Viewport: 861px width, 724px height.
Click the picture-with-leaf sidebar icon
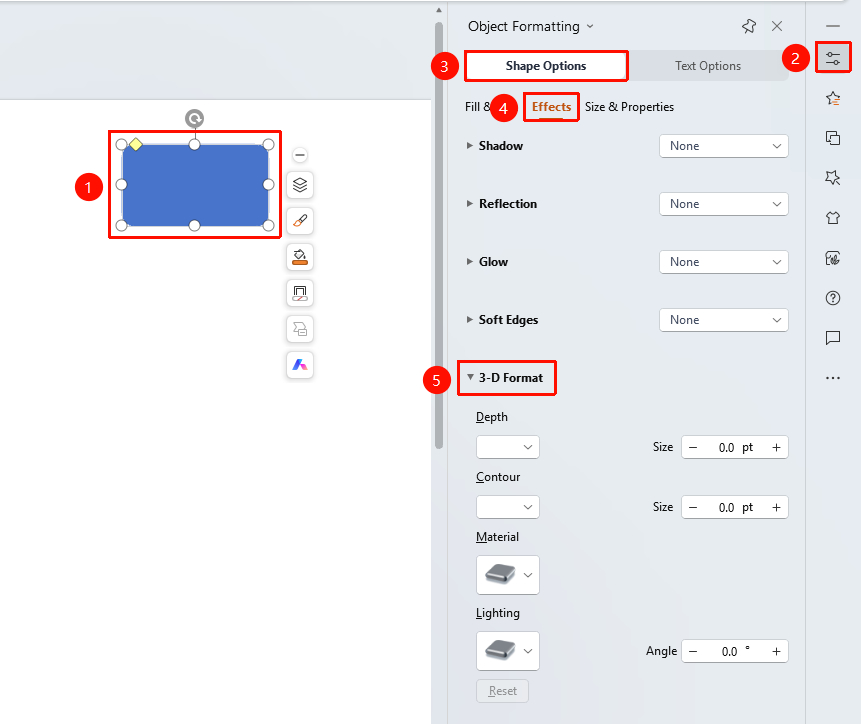[x=833, y=258]
